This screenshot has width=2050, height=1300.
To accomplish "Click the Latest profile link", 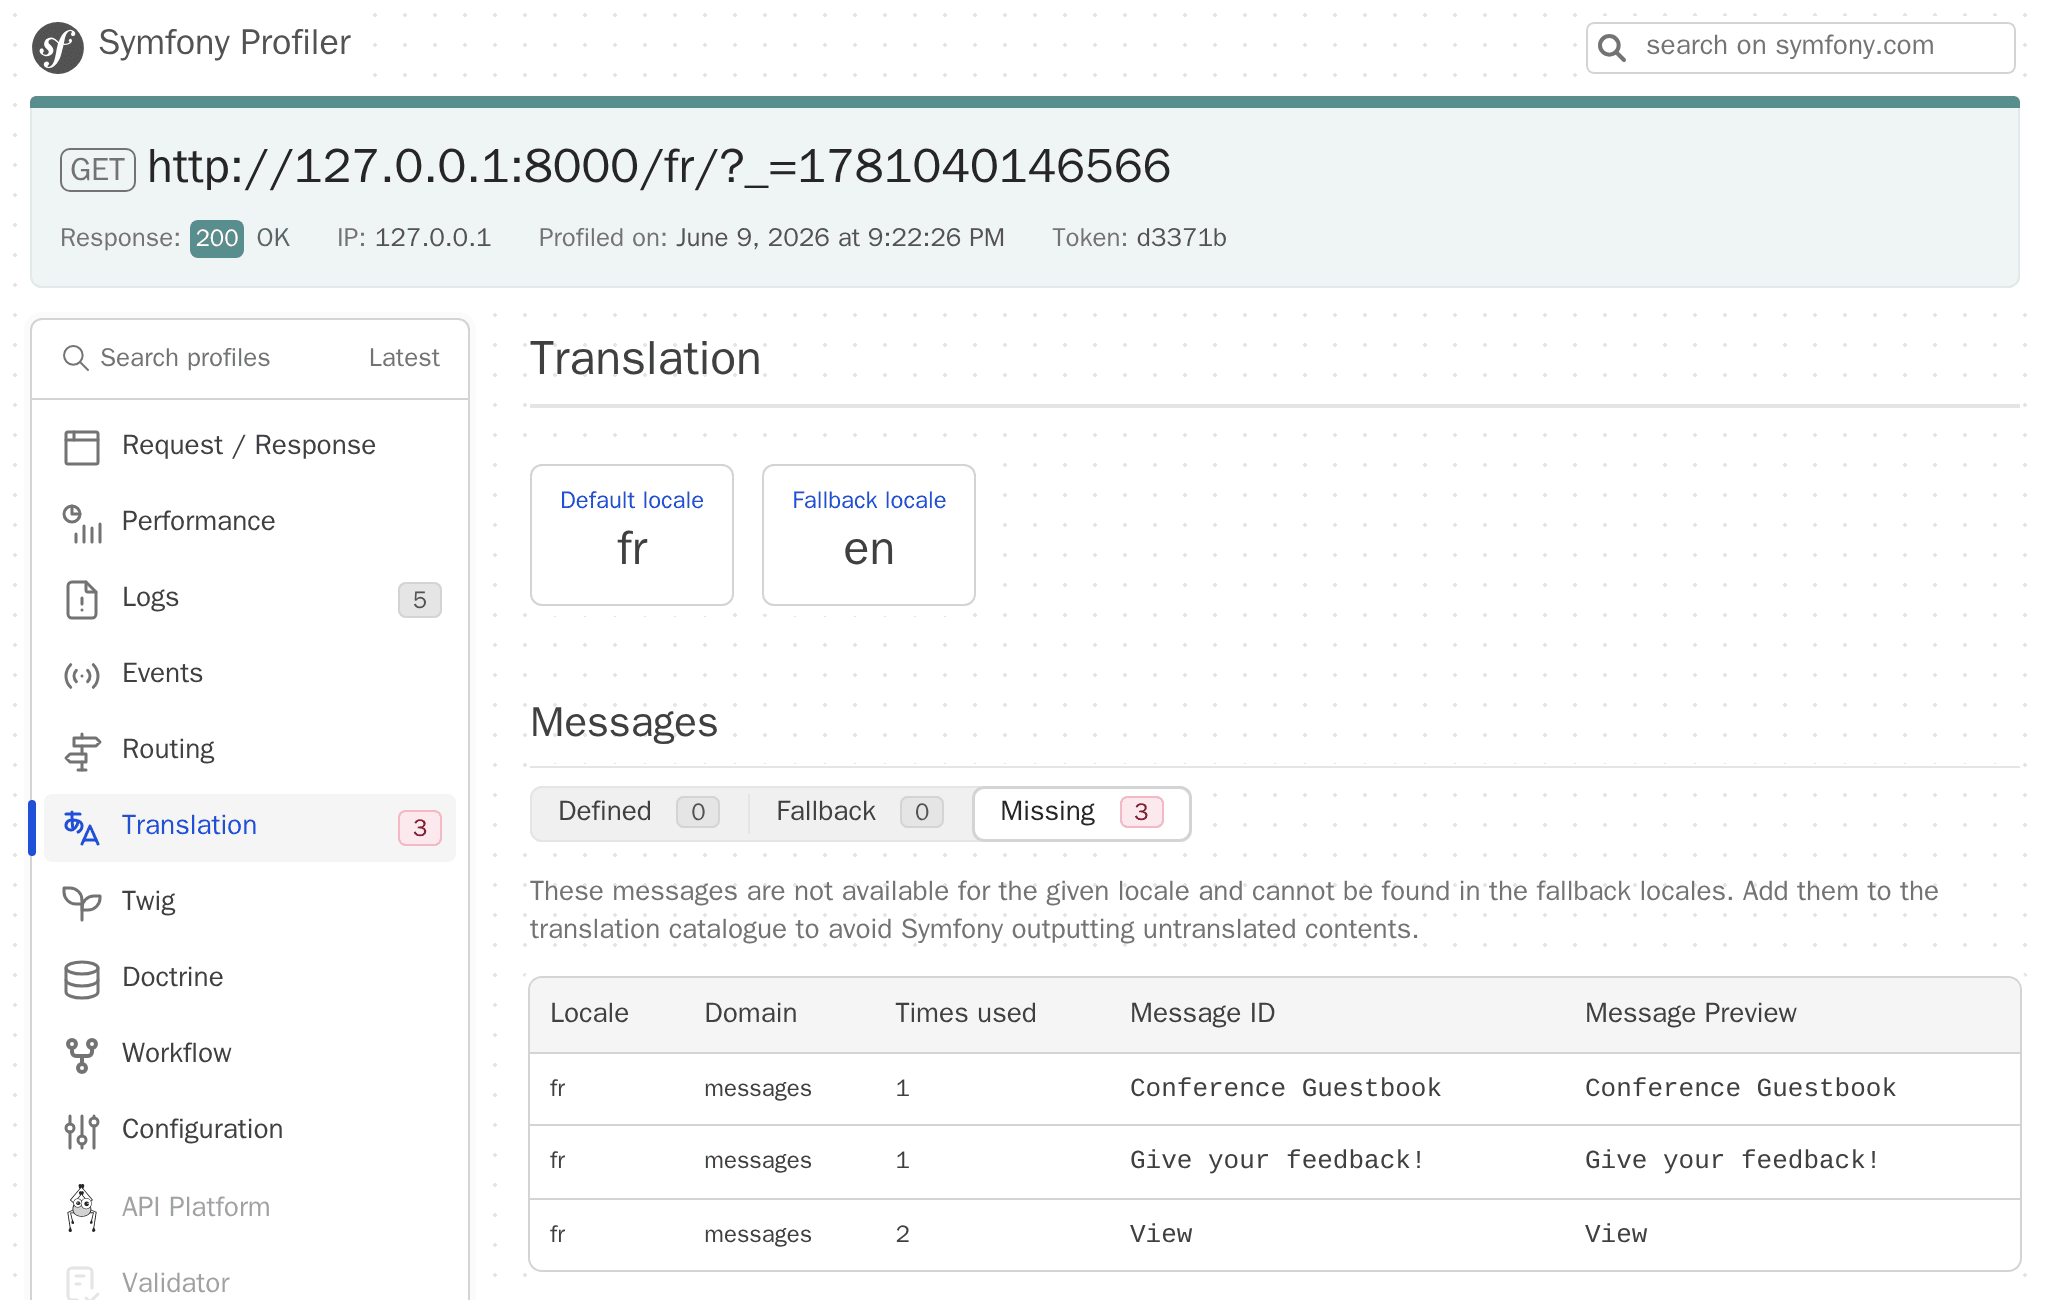I will click(x=404, y=358).
